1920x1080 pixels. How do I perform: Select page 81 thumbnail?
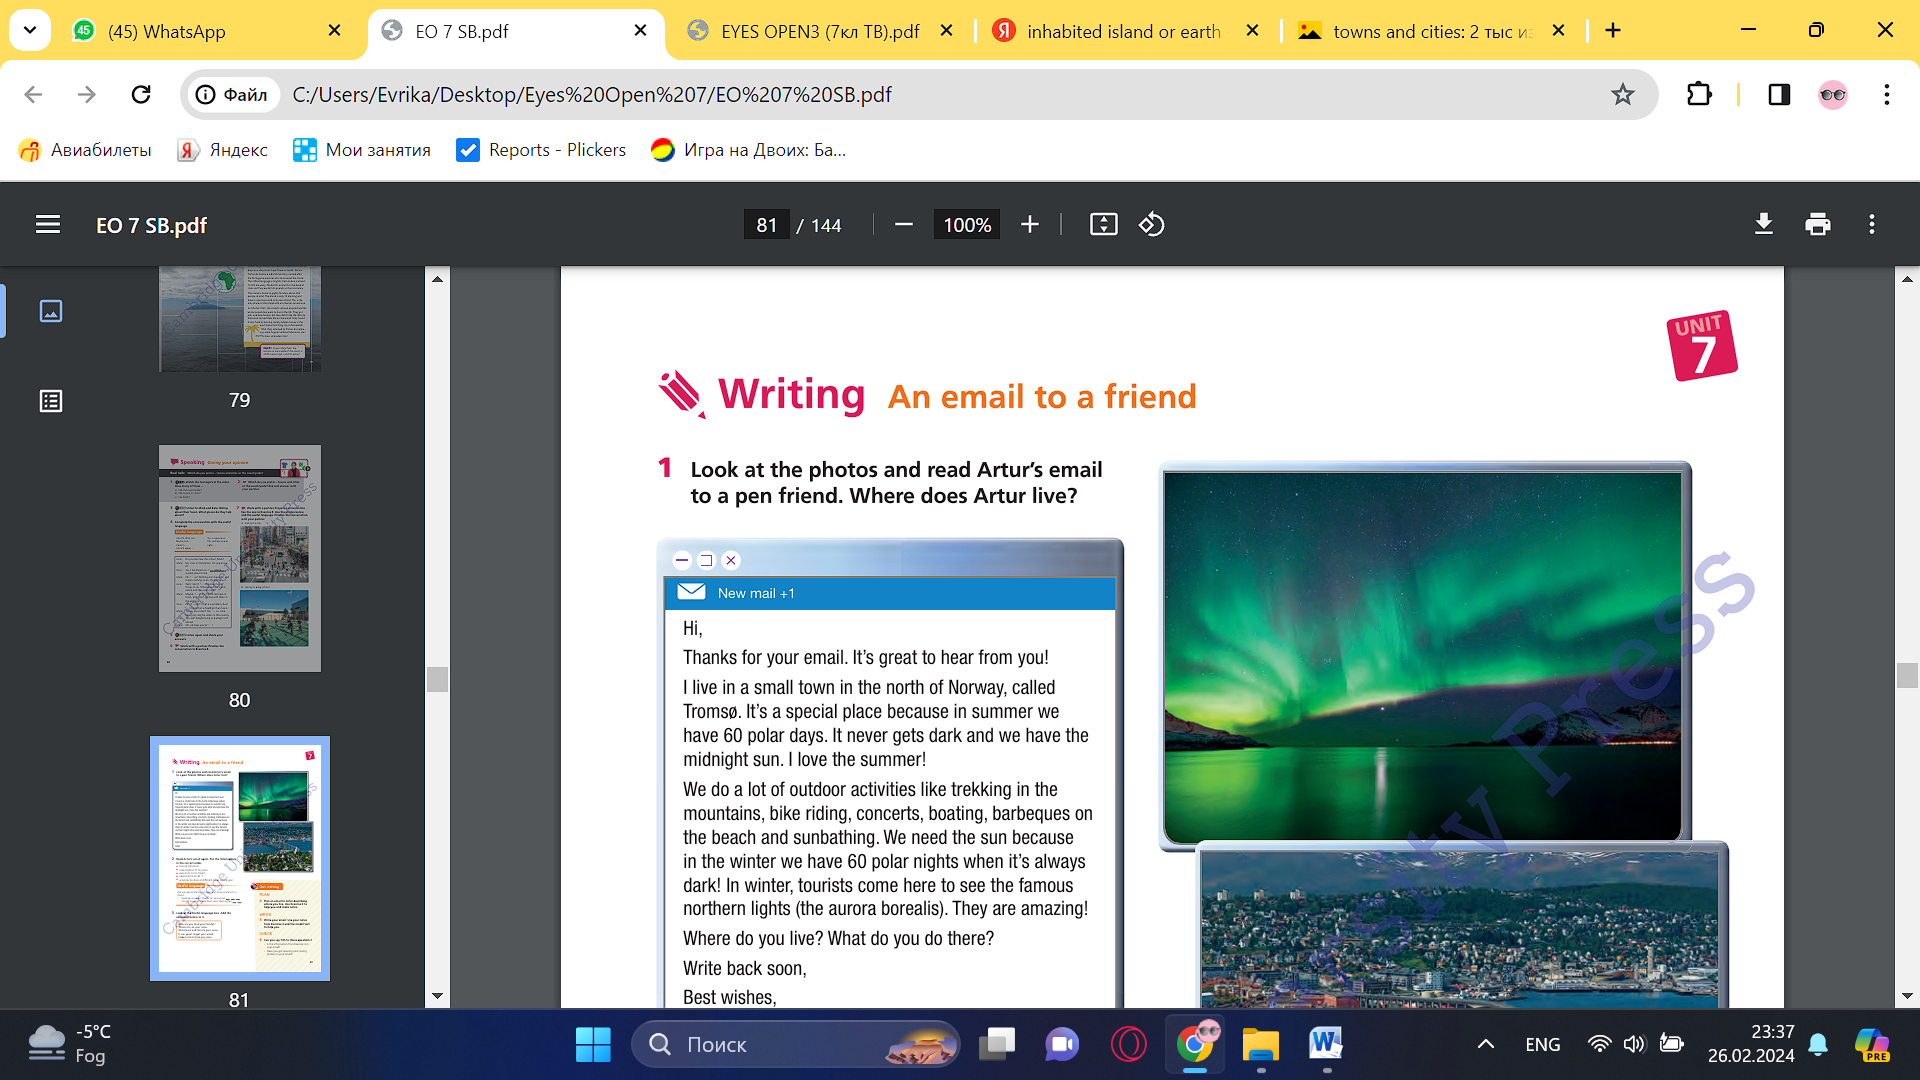(x=240, y=859)
